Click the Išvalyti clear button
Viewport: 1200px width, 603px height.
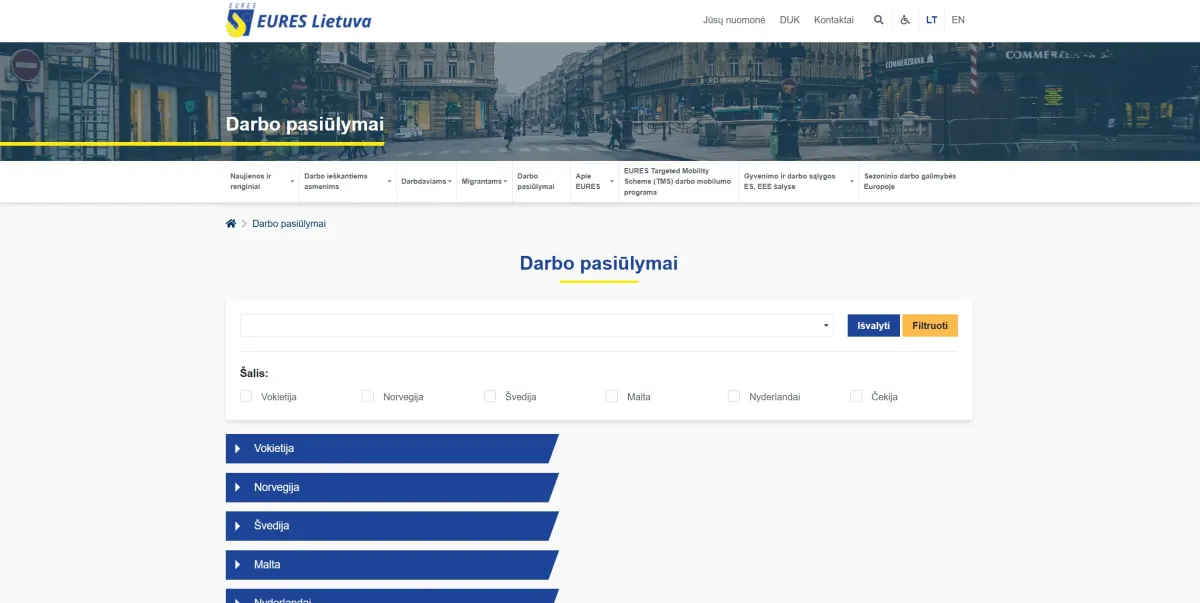coord(873,326)
